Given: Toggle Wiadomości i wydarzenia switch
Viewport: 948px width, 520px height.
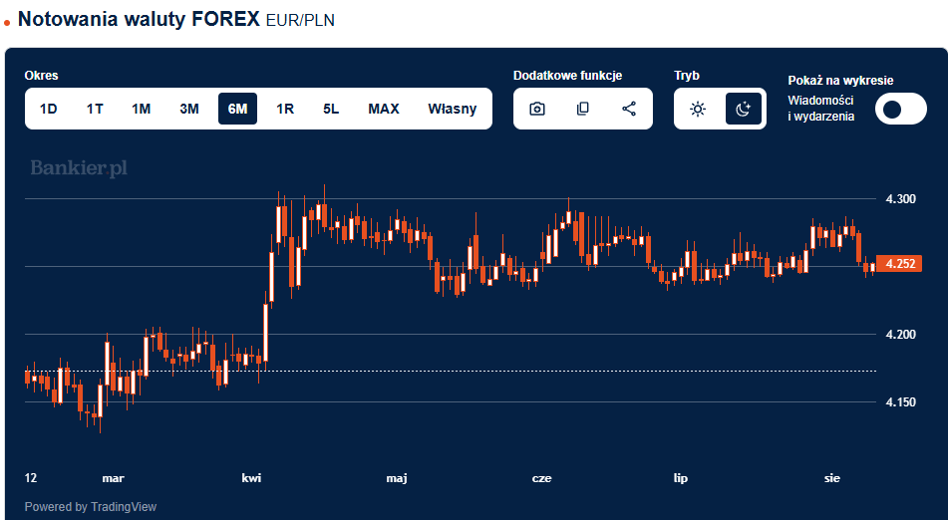Looking at the screenshot, I should 900,109.
